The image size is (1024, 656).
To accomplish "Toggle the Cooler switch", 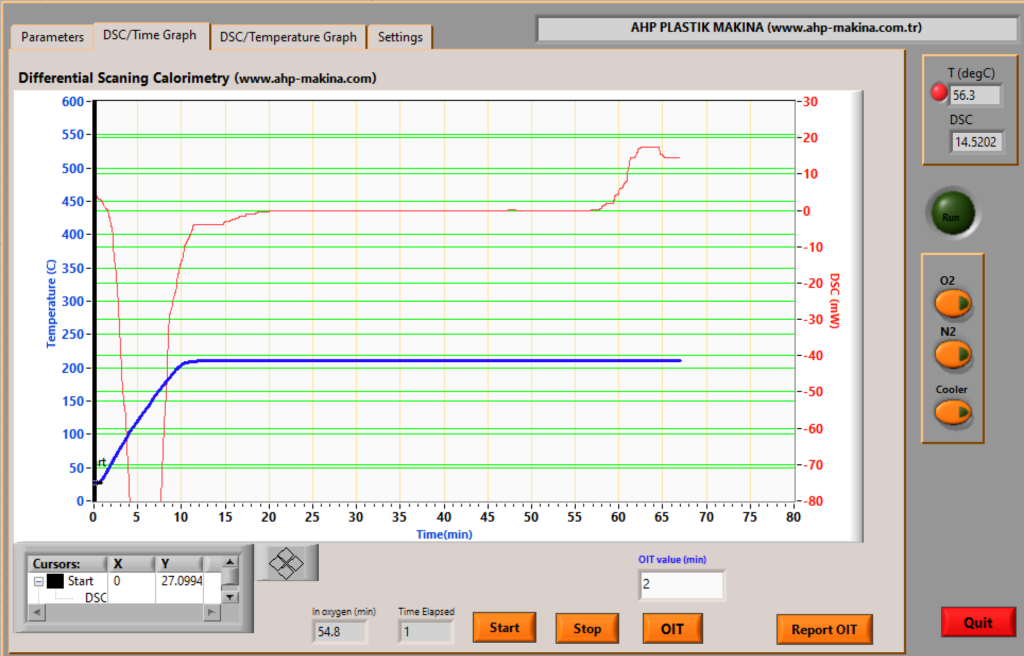I will click(953, 412).
